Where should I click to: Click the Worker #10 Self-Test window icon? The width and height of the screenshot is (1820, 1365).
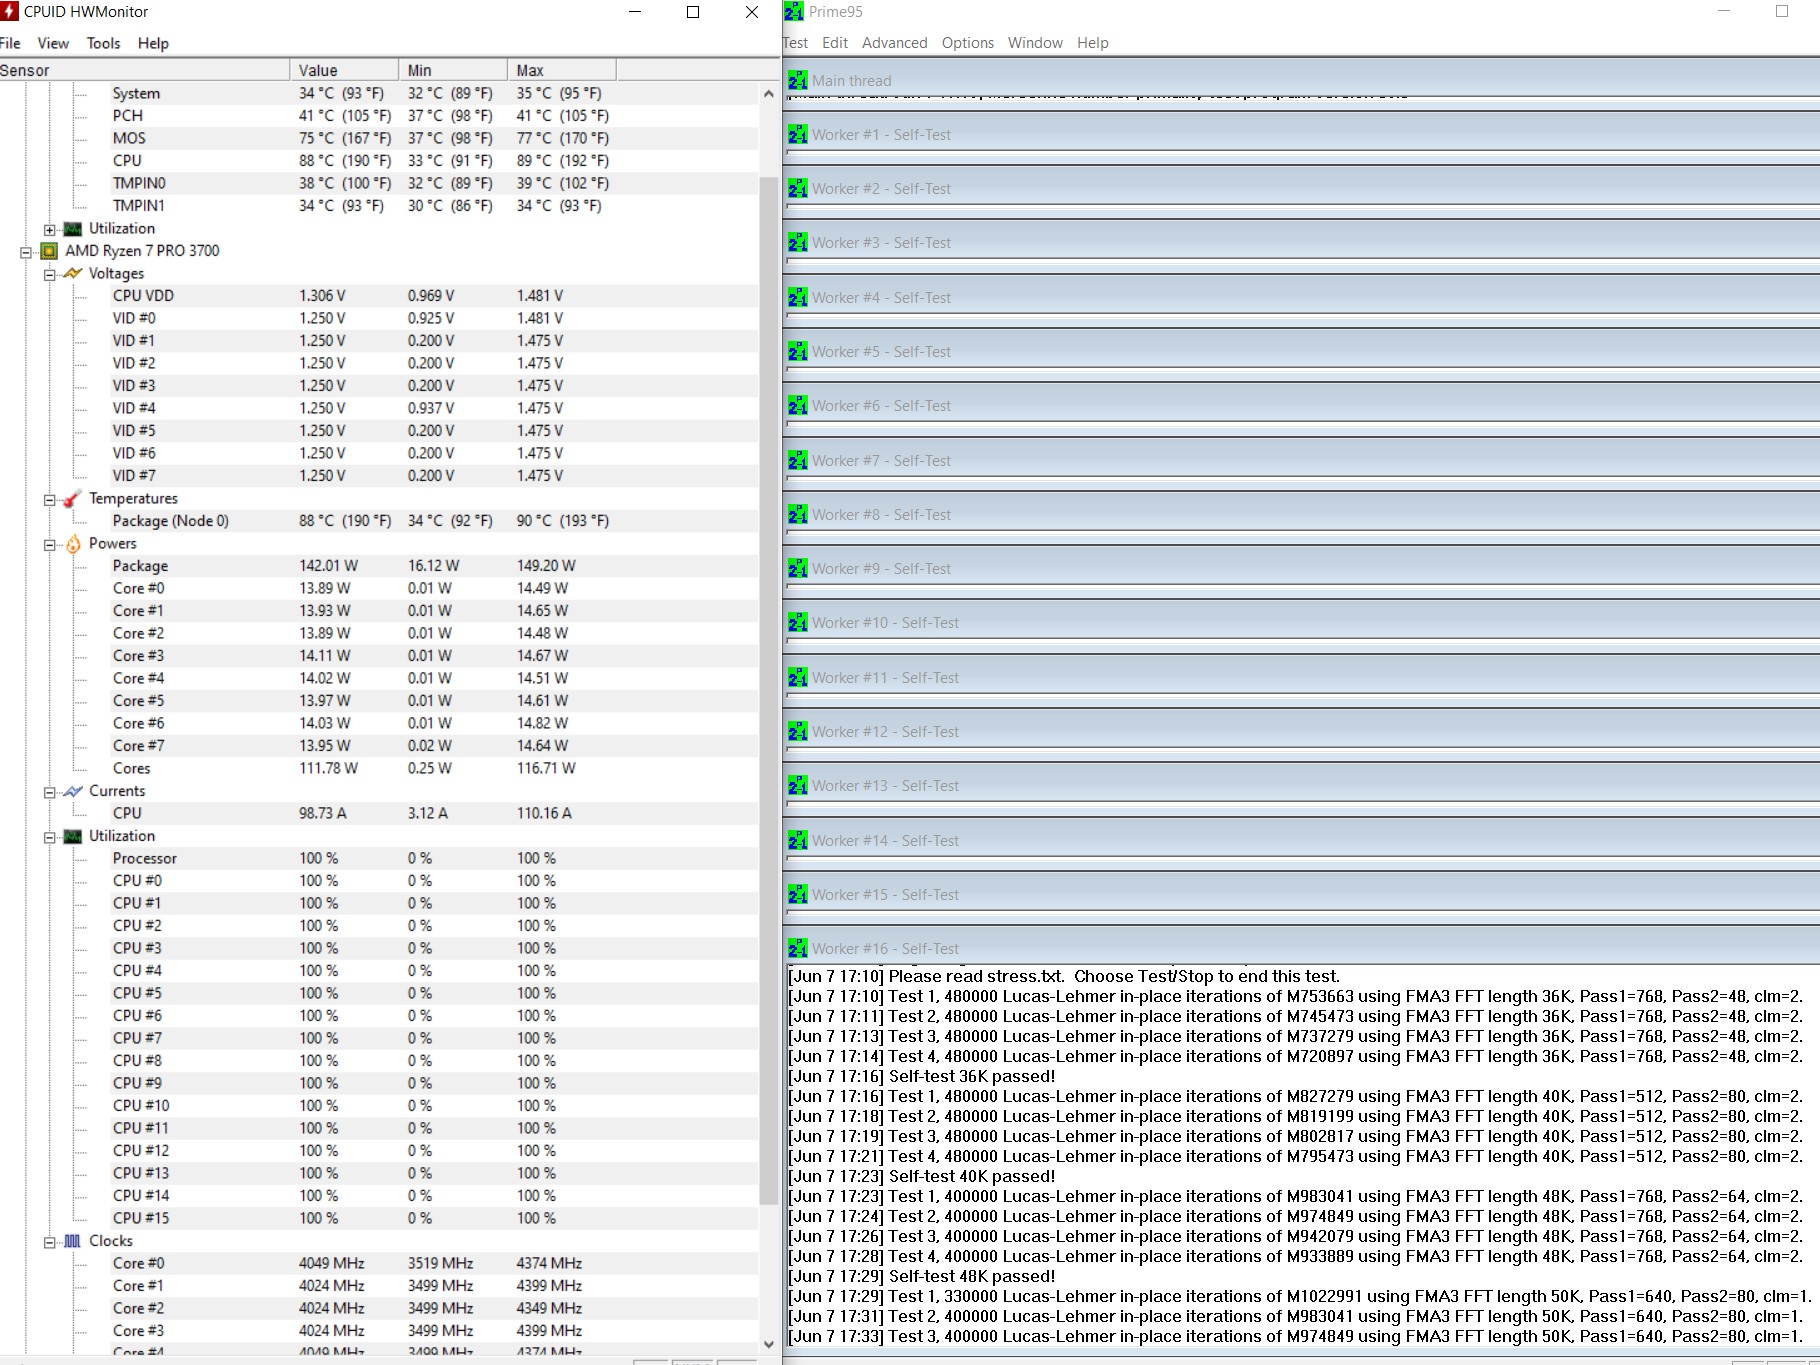coord(798,623)
